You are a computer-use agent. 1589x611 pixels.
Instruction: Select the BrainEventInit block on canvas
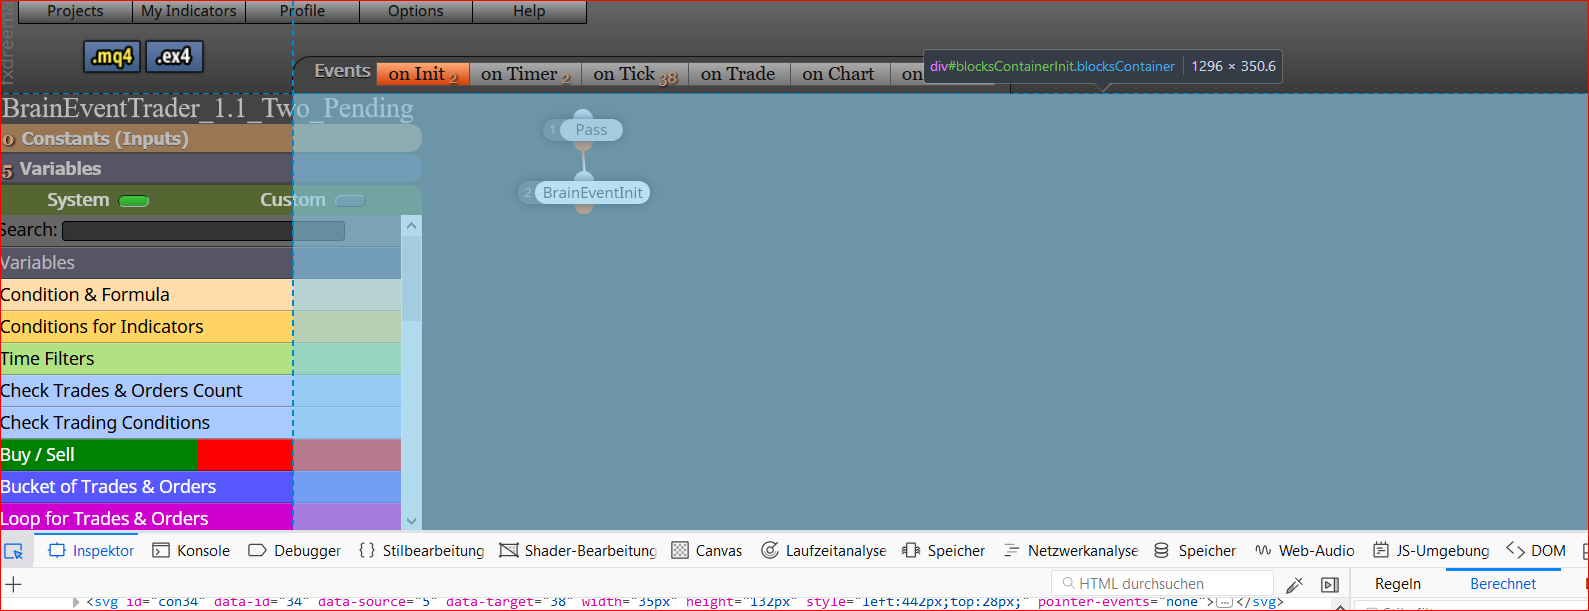(x=593, y=193)
